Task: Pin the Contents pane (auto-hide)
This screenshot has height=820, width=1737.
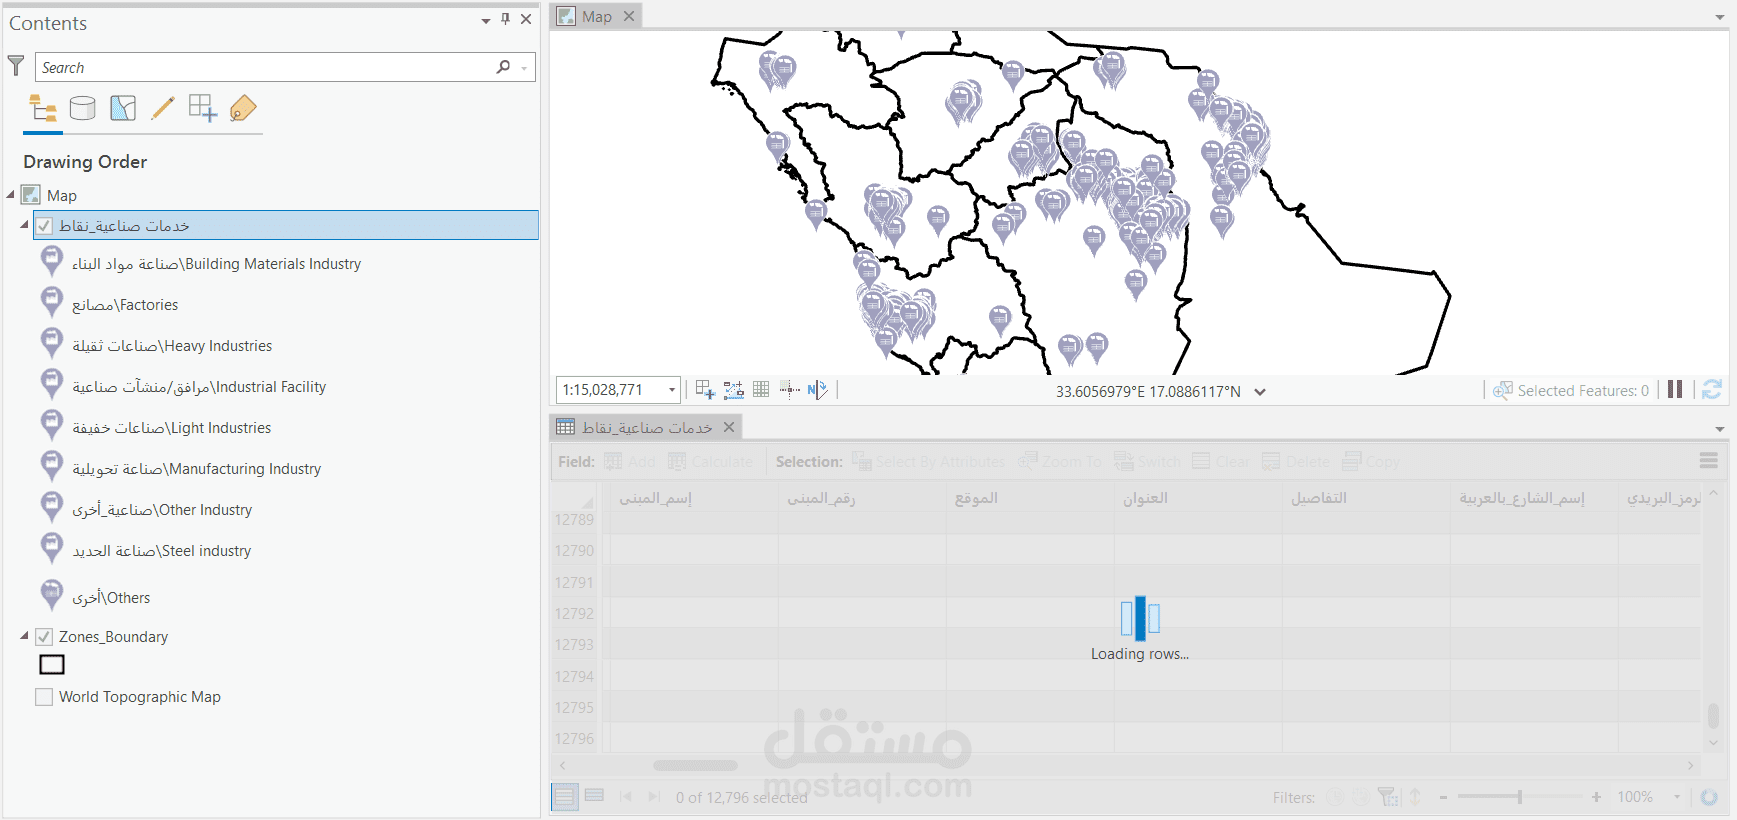Action: 506,19
